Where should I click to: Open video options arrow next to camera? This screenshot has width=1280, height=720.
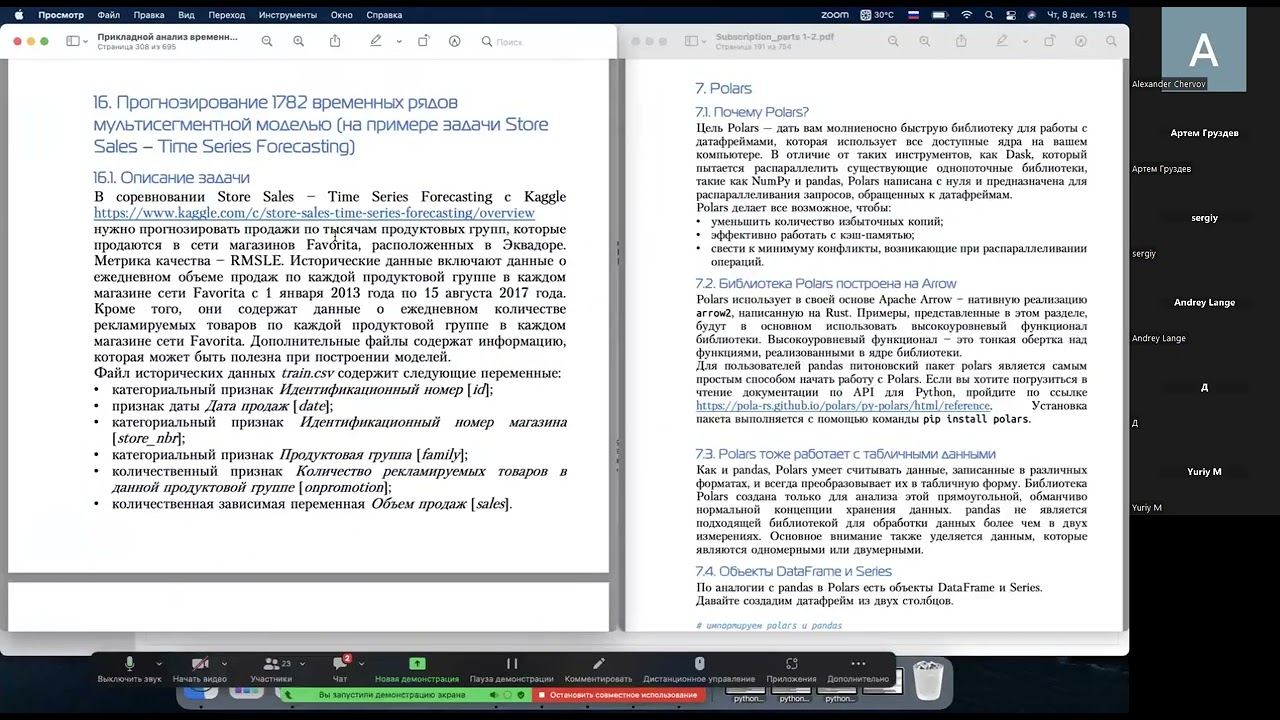point(224,663)
